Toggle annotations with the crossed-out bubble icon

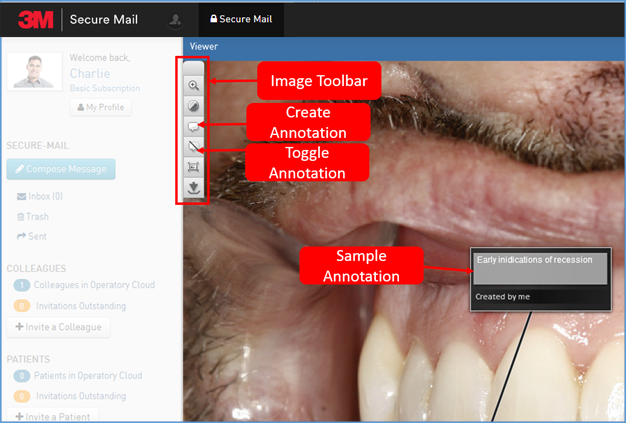point(194,146)
